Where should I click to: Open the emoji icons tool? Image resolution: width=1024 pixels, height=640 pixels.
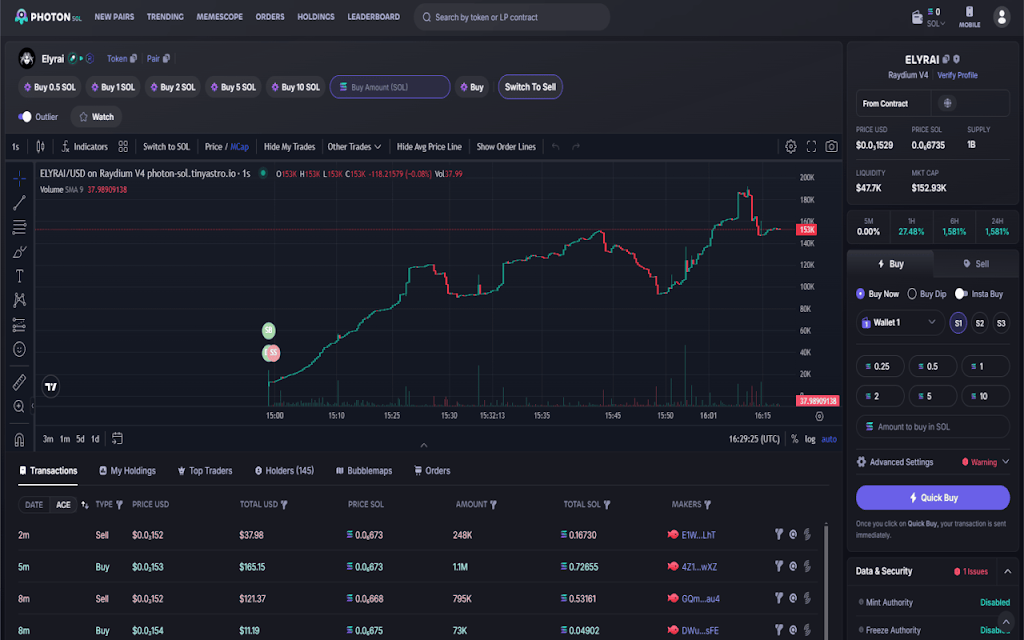coord(20,349)
